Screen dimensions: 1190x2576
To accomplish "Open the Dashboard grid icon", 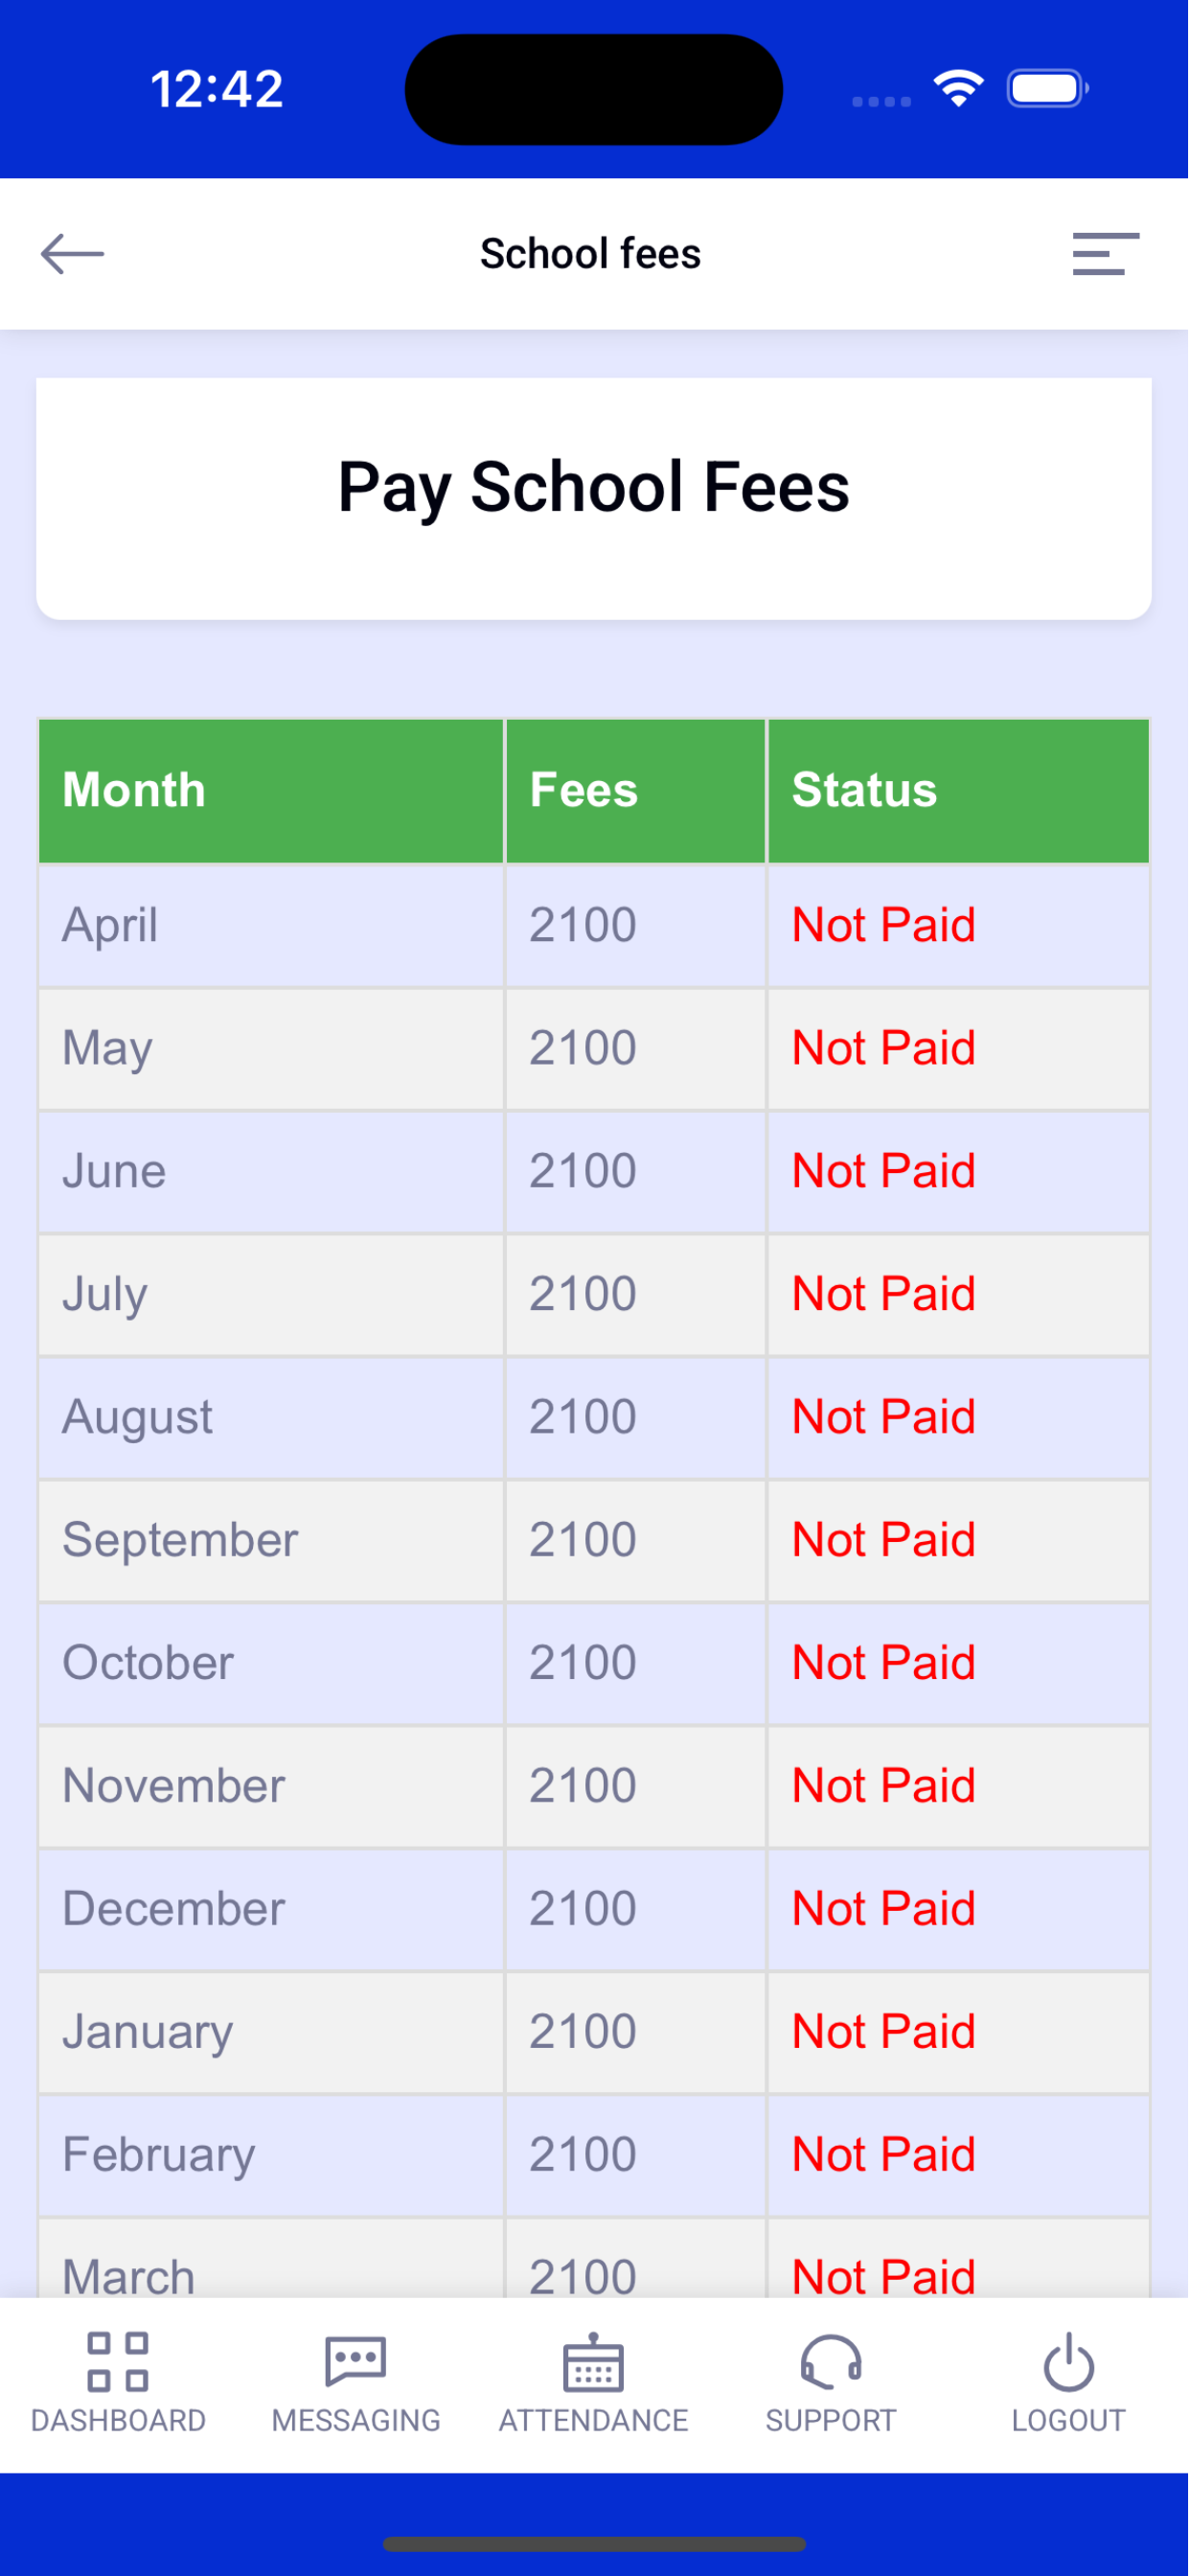I will point(118,2362).
